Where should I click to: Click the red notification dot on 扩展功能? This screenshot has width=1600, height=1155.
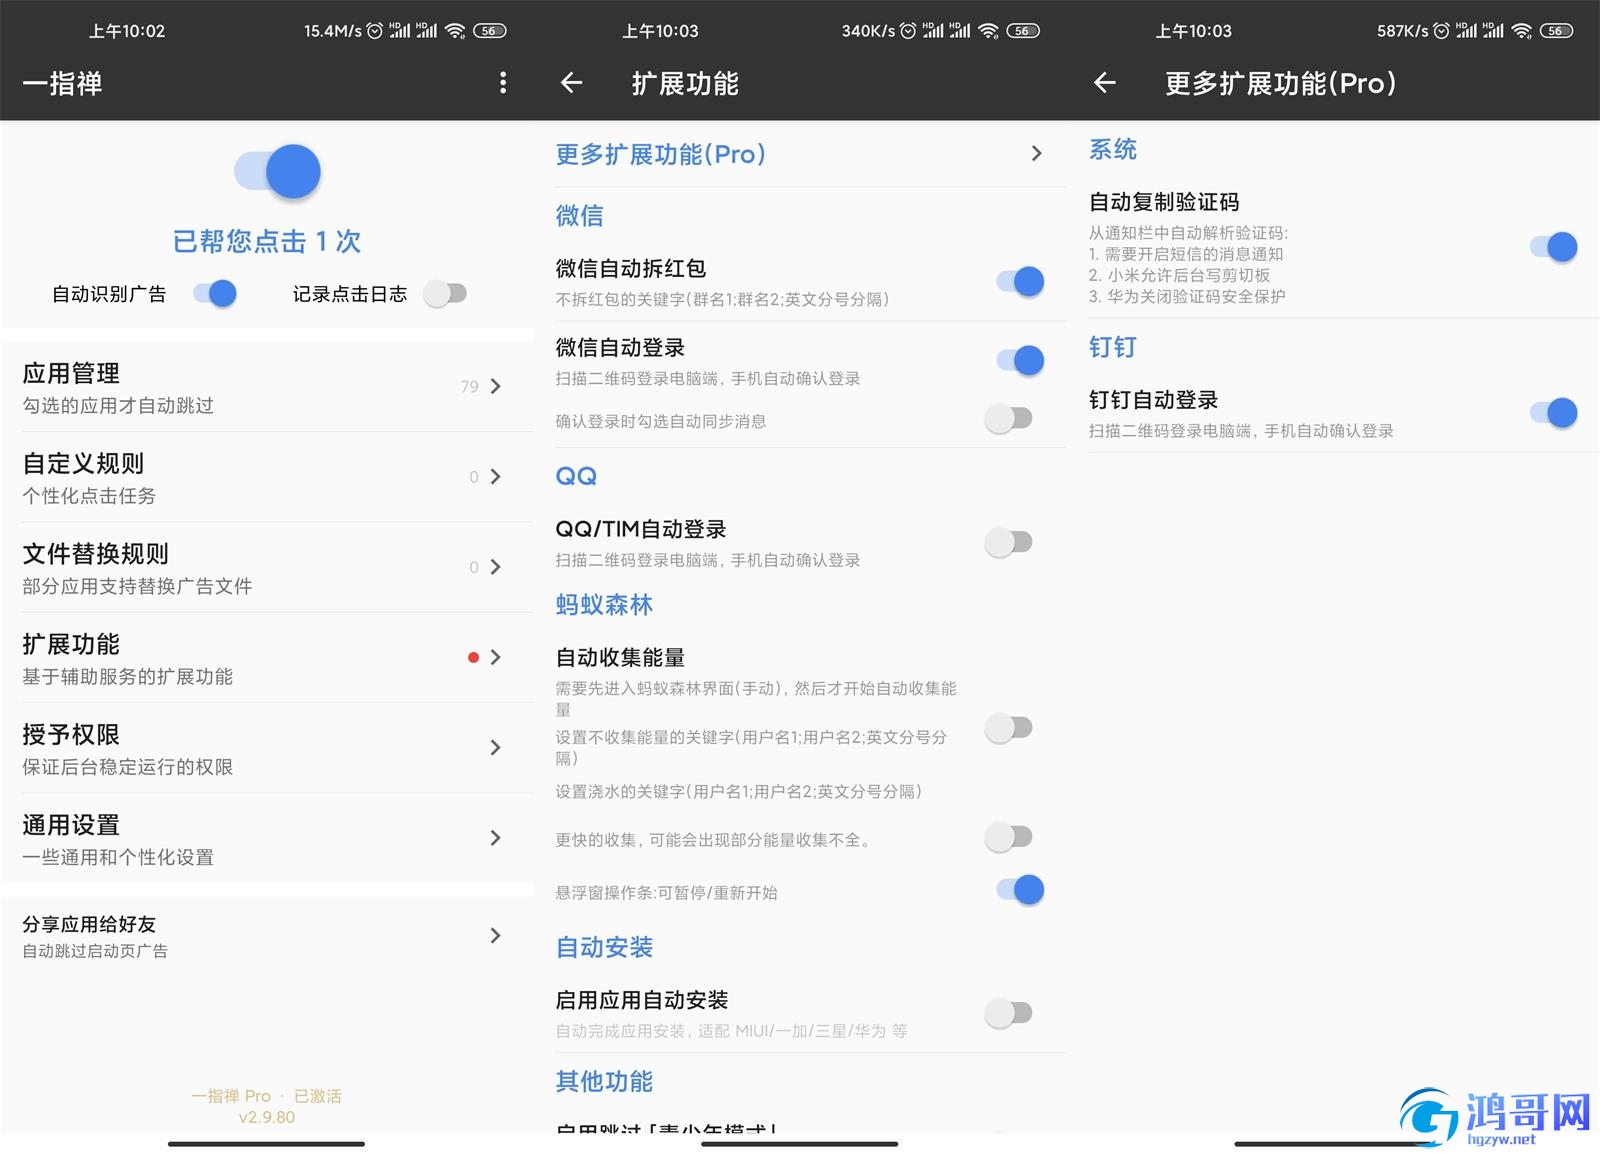(x=473, y=657)
